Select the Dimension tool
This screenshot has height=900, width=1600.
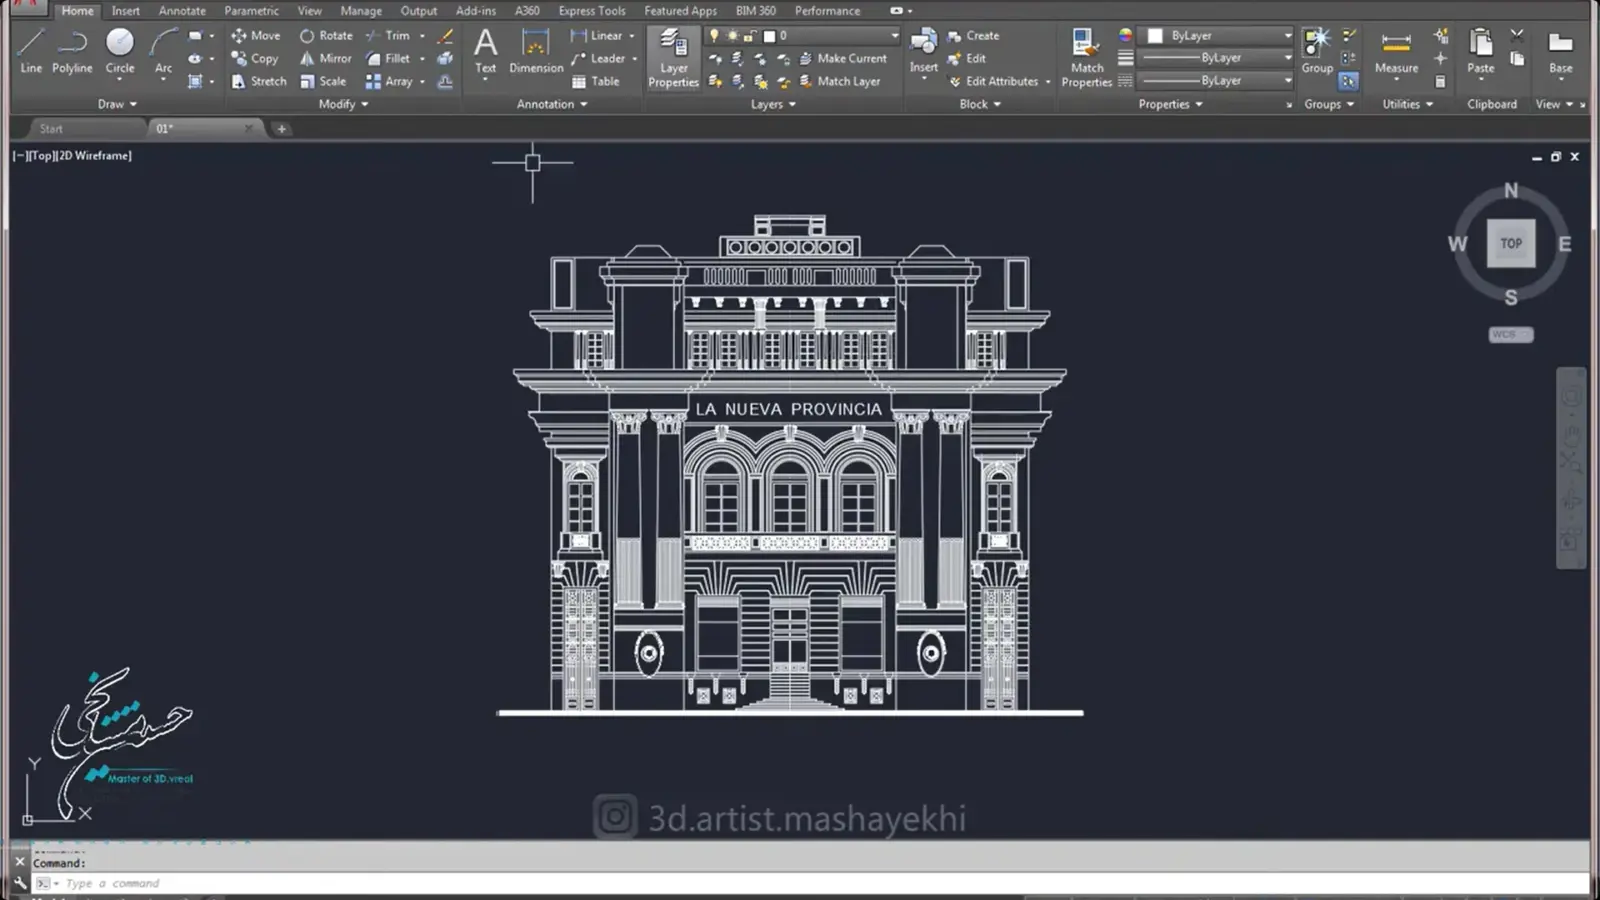(536, 51)
